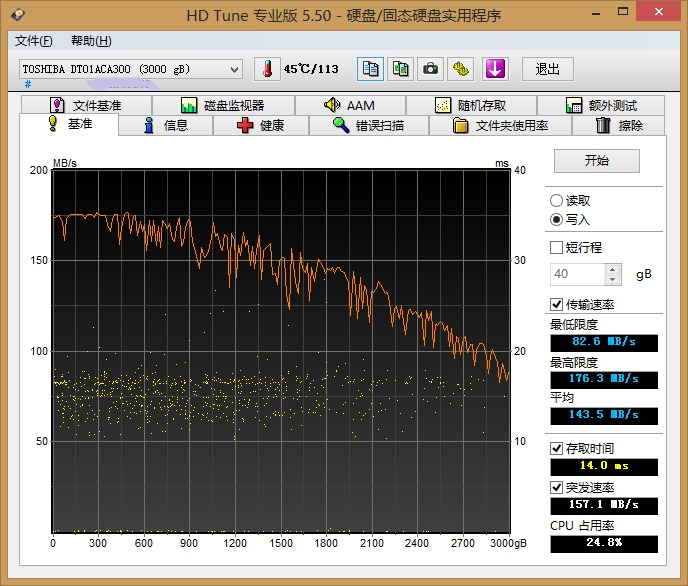Enable the 短行程 checkbox
This screenshot has width=688, height=586.
coord(556,247)
